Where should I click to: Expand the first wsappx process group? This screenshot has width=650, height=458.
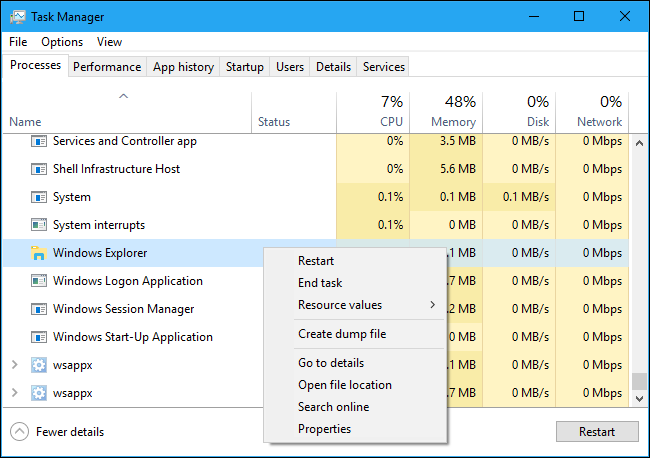click(14, 365)
